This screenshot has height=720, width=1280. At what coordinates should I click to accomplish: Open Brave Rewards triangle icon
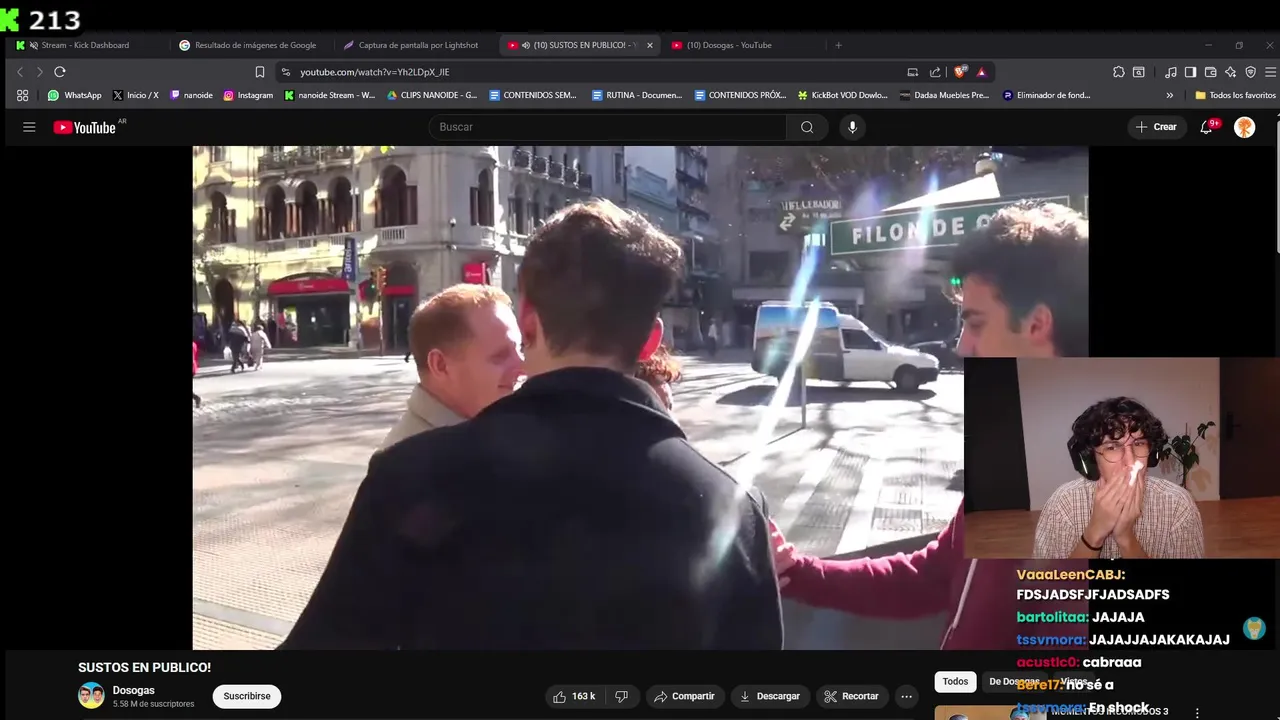(x=981, y=72)
